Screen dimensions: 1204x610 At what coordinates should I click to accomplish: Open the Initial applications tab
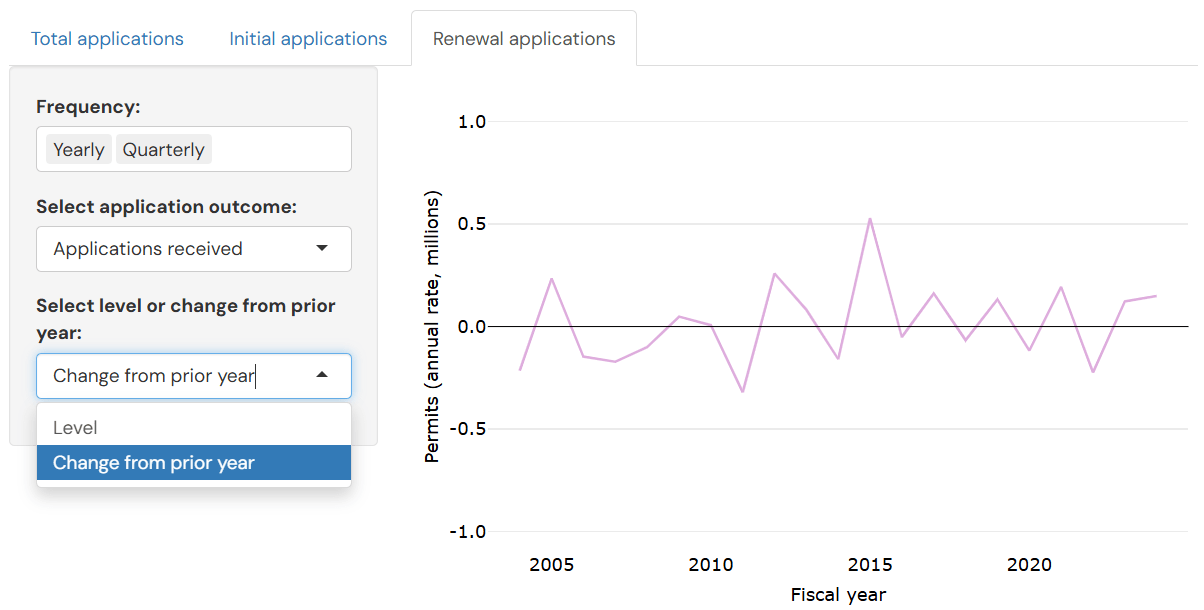308,39
